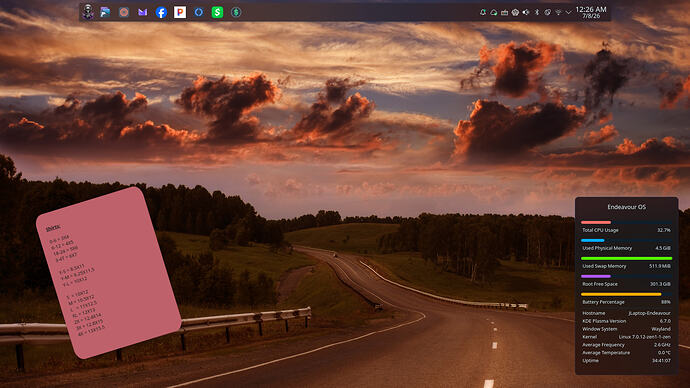Open the Wi-Fi network tray icon

(x=558, y=12)
